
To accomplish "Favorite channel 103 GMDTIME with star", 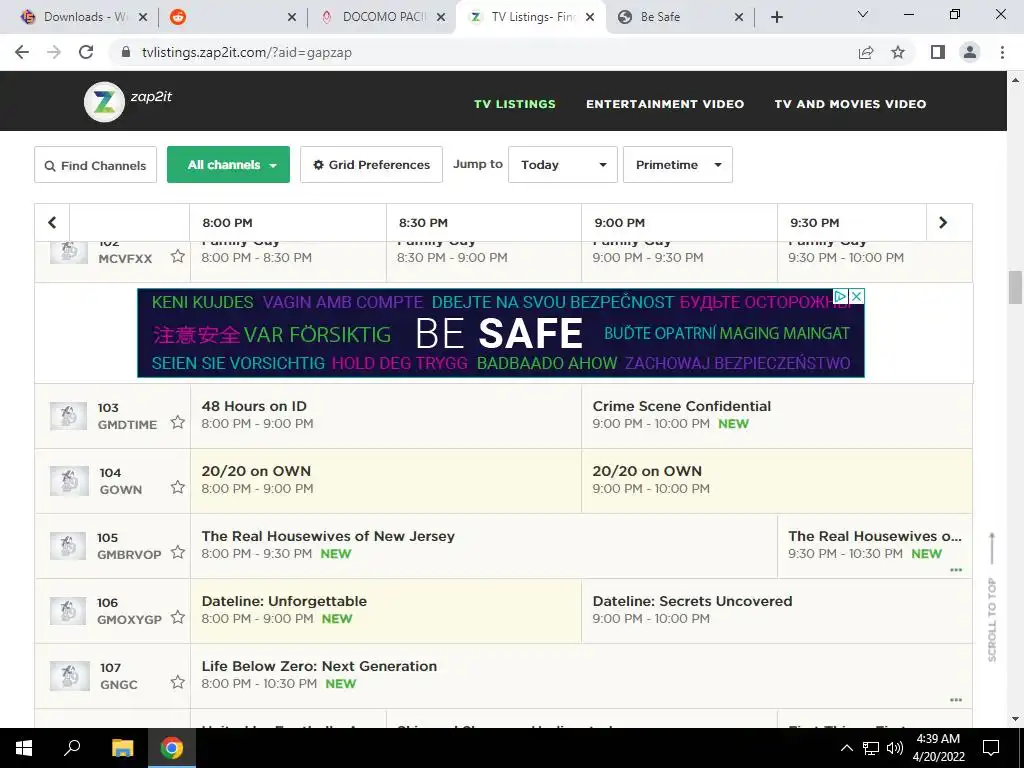I will coord(178,422).
